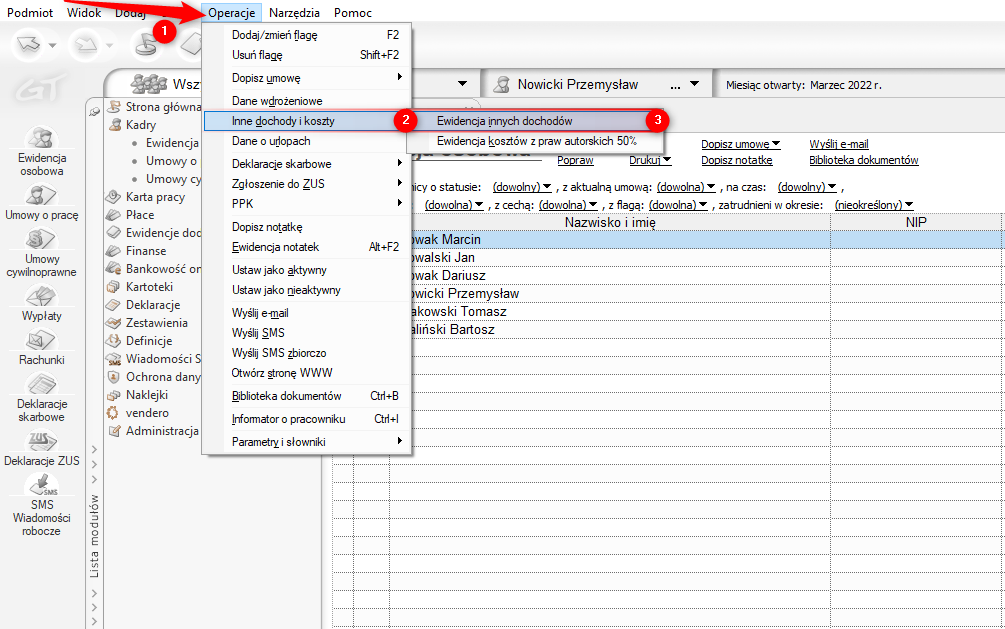Click the Popraw link
1005x629 pixels.
(575, 160)
